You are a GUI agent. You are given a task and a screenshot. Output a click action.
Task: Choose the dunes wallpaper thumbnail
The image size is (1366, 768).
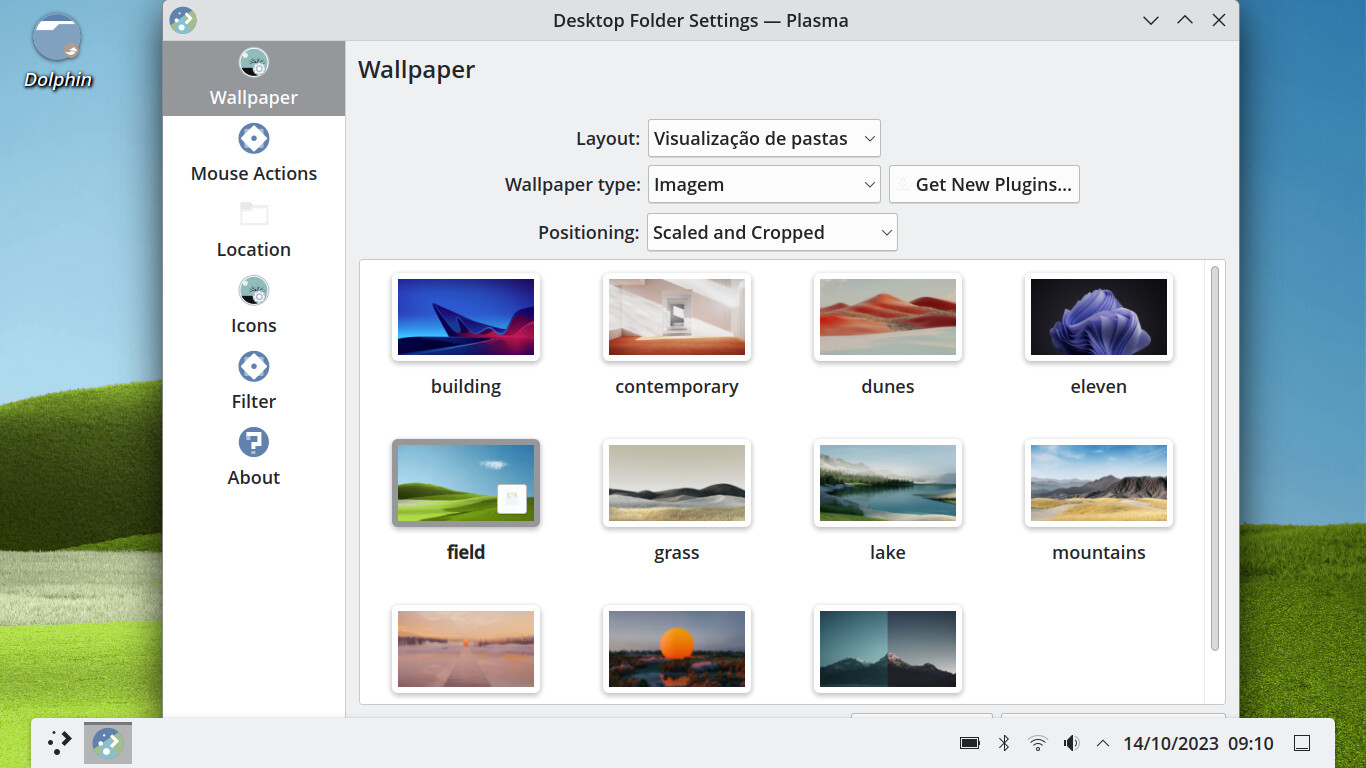pyautogui.click(x=887, y=317)
